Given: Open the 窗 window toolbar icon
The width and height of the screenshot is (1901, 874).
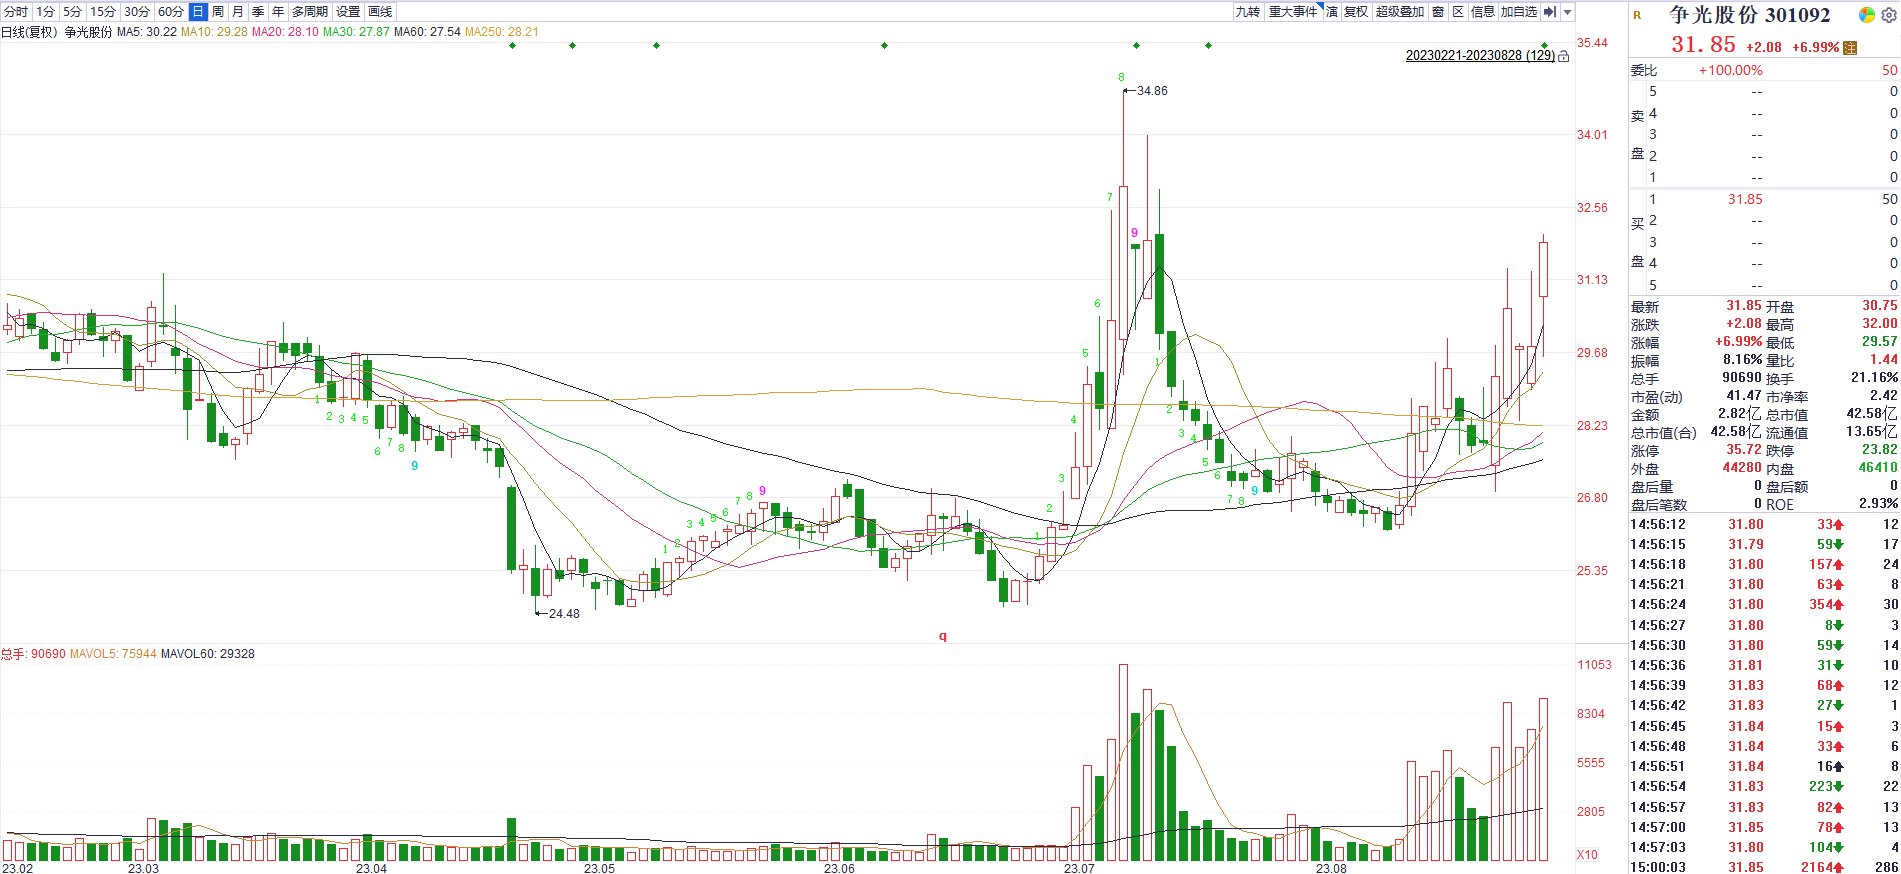Looking at the screenshot, I should coord(1438,12).
